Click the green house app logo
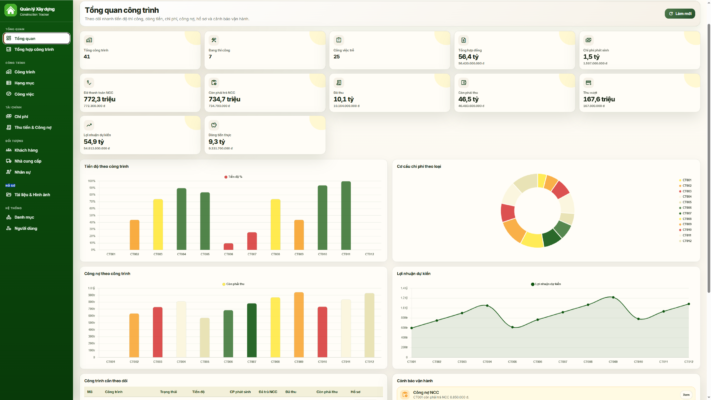Viewport: 711px width, 400px height. click(10, 10)
